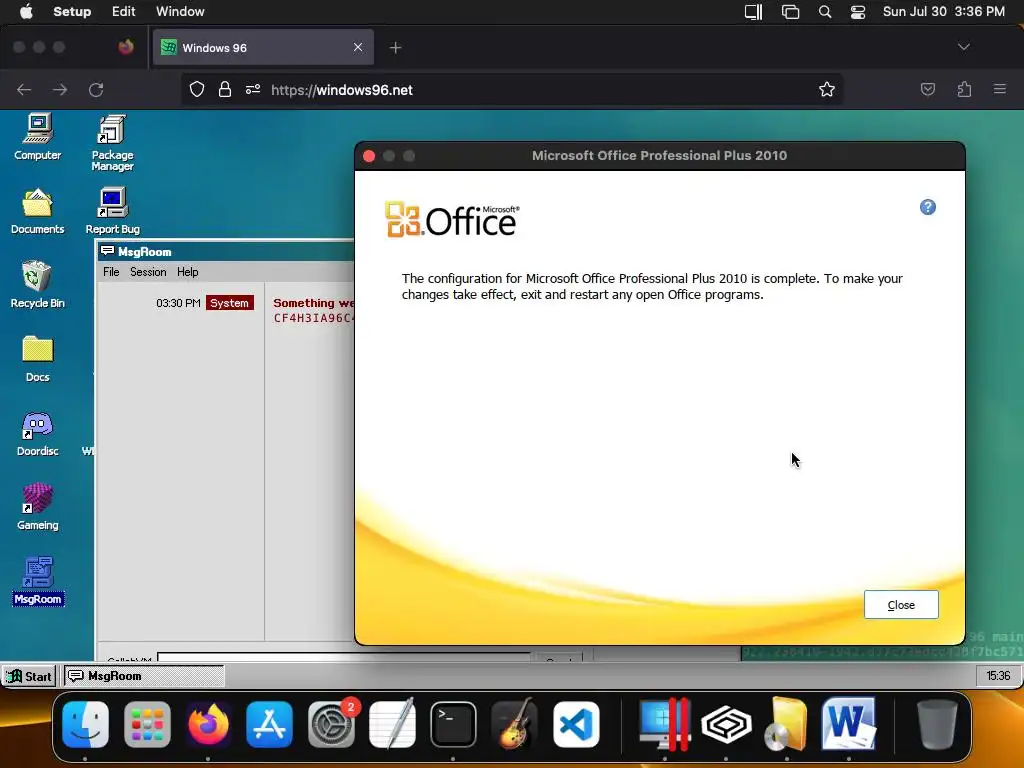Open the Edit menu in the menu bar
Image resolution: width=1024 pixels, height=768 pixels.
point(123,12)
